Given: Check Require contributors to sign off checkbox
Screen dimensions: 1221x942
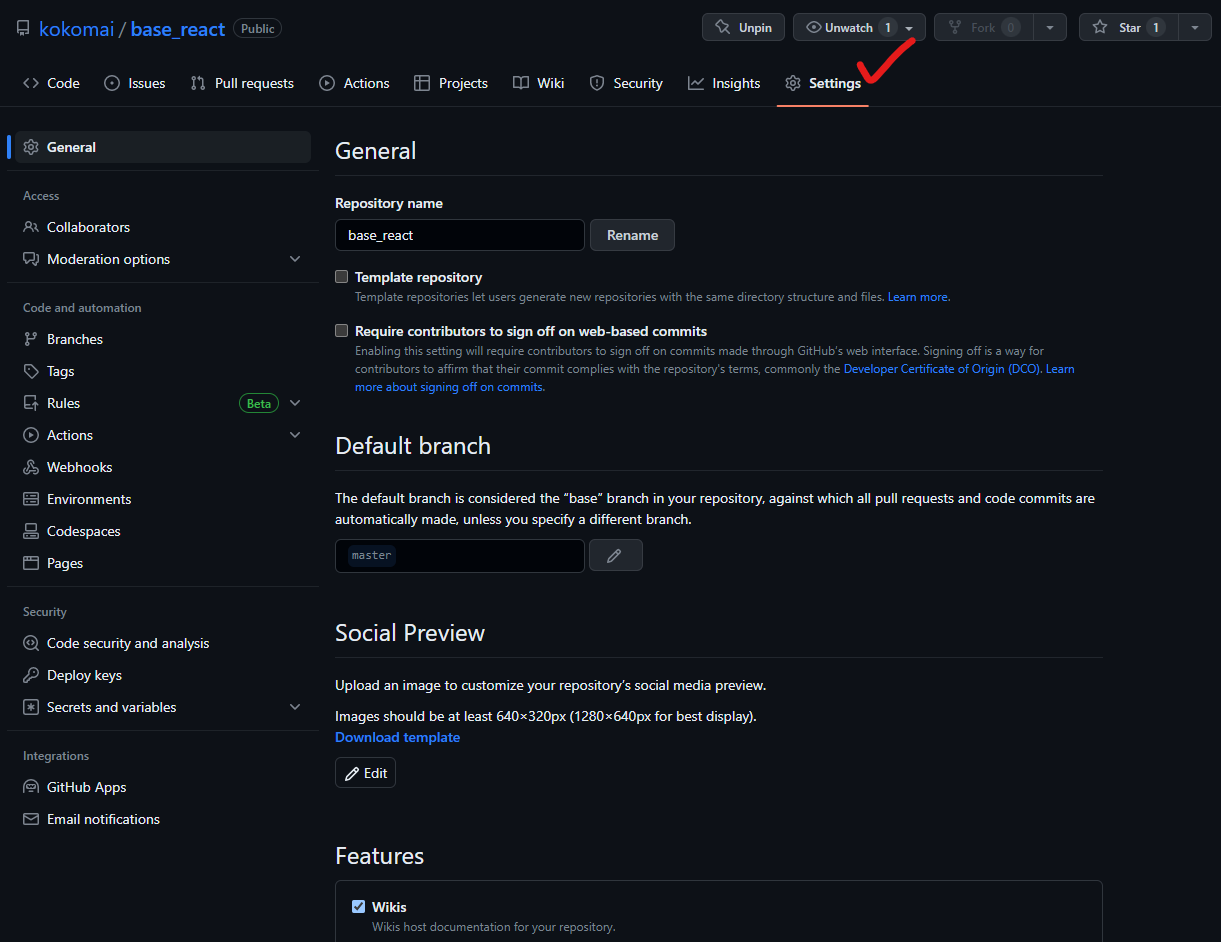Looking at the screenshot, I should tap(342, 331).
